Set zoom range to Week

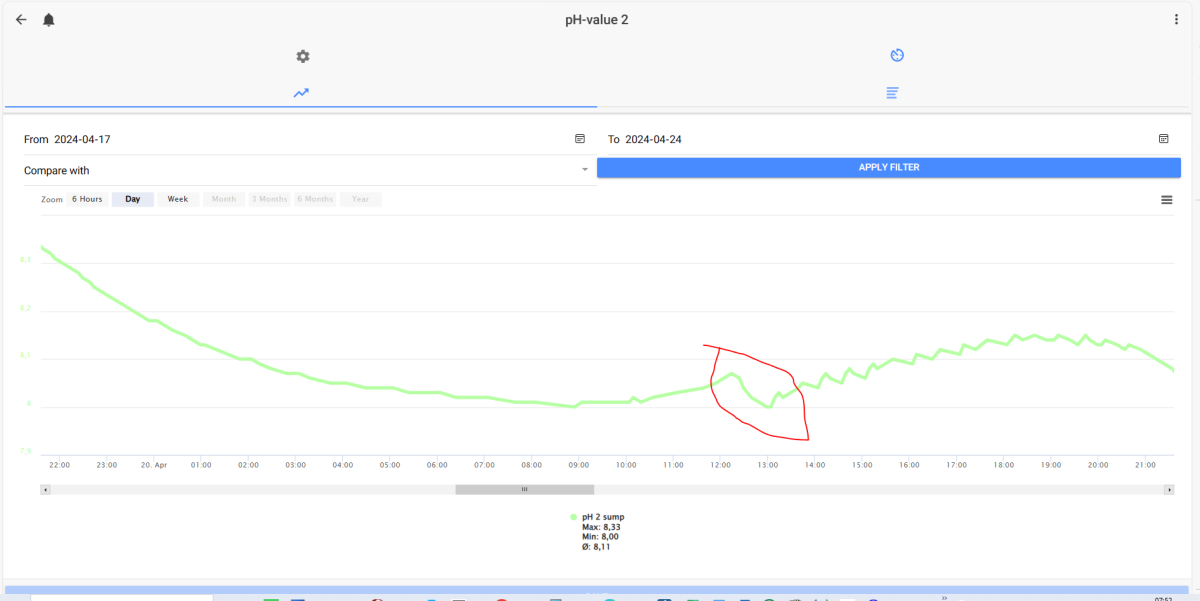point(178,199)
